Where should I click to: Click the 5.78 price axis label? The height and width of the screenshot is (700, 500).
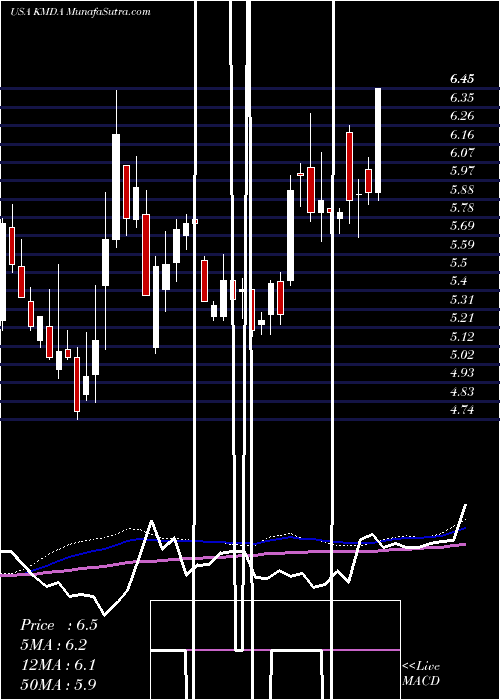point(462,208)
